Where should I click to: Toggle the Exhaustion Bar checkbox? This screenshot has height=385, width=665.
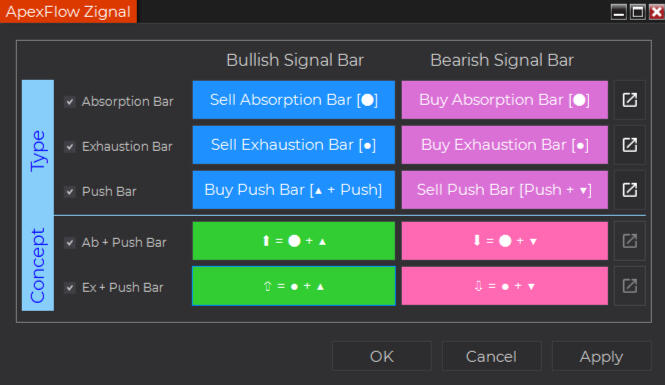(70, 147)
